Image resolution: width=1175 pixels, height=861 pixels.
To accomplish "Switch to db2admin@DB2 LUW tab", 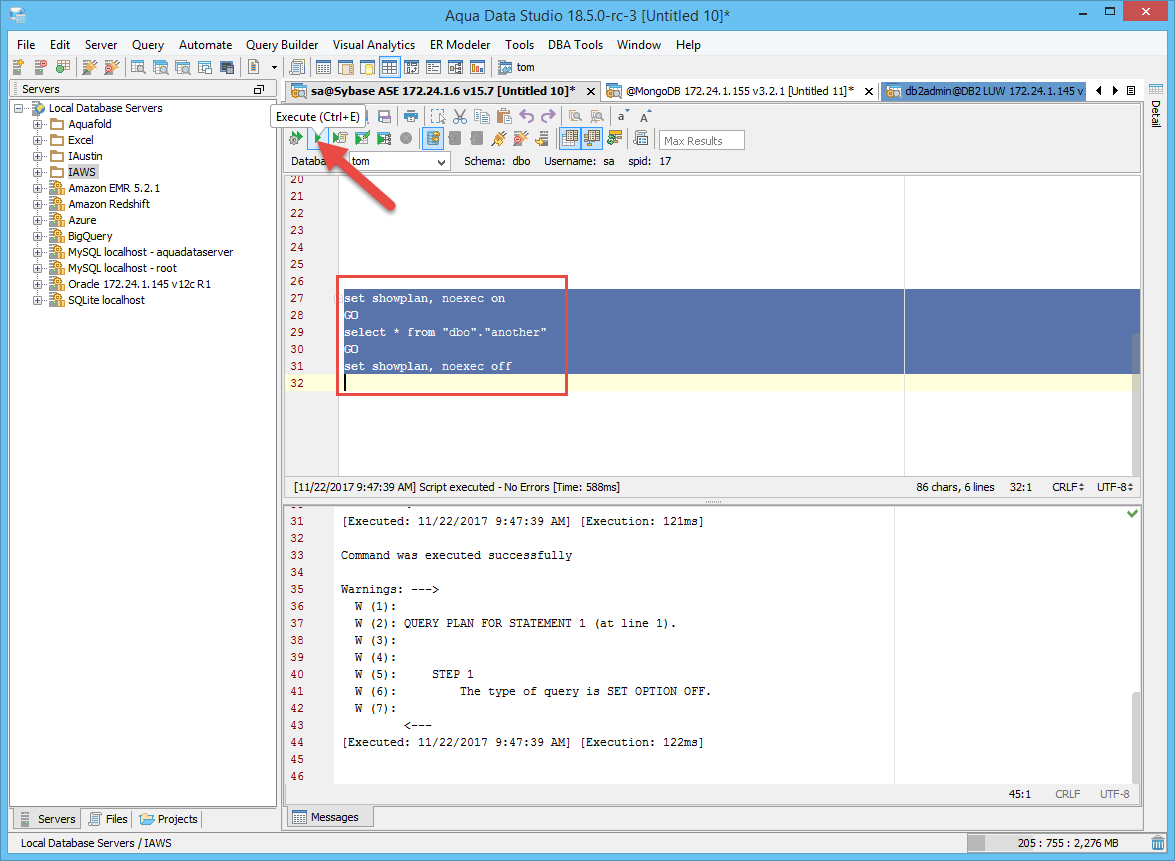I will [985, 91].
